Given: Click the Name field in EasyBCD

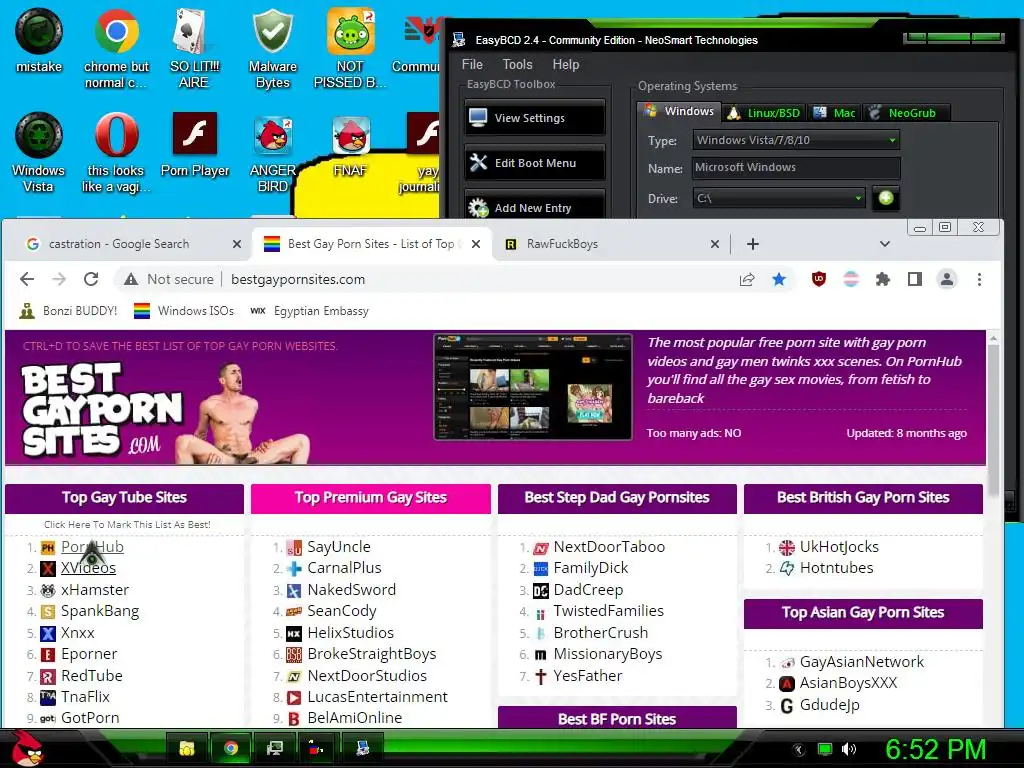Looking at the screenshot, I should coord(795,168).
